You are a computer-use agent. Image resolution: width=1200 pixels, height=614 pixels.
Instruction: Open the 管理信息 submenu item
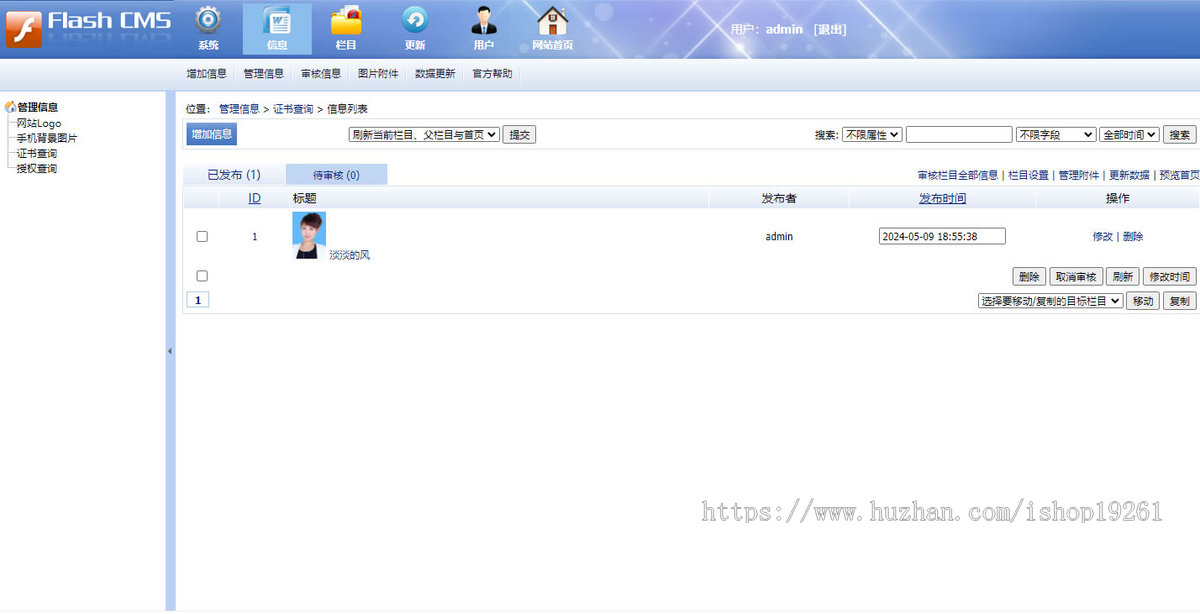coord(263,74)
